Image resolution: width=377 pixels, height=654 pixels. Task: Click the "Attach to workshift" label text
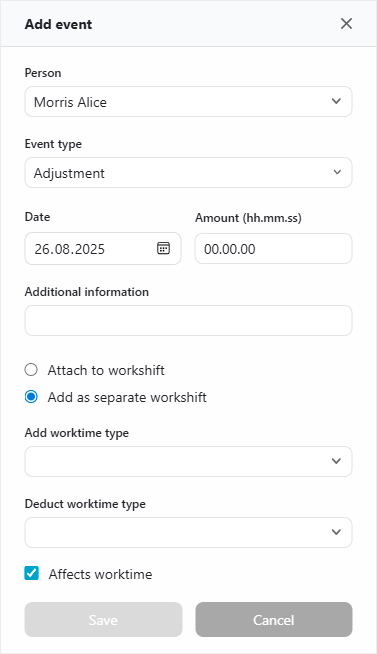(x=106, y=370)
